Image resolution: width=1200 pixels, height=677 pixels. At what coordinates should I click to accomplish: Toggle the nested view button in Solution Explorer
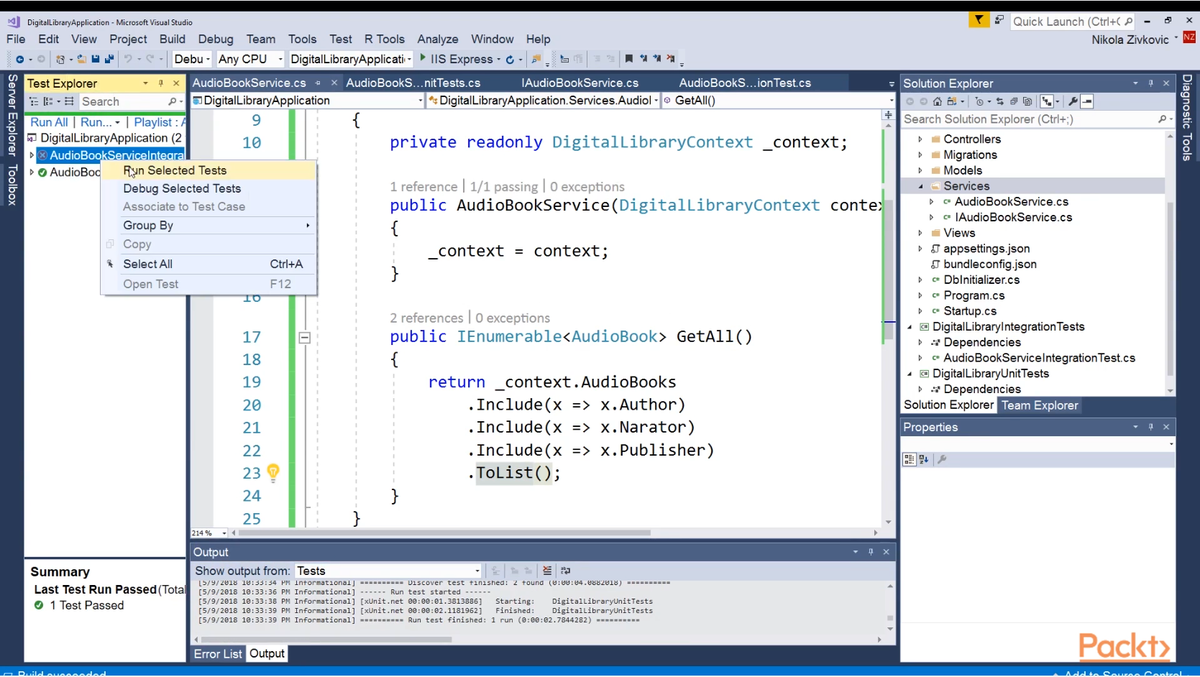(x=1047, y=101)
